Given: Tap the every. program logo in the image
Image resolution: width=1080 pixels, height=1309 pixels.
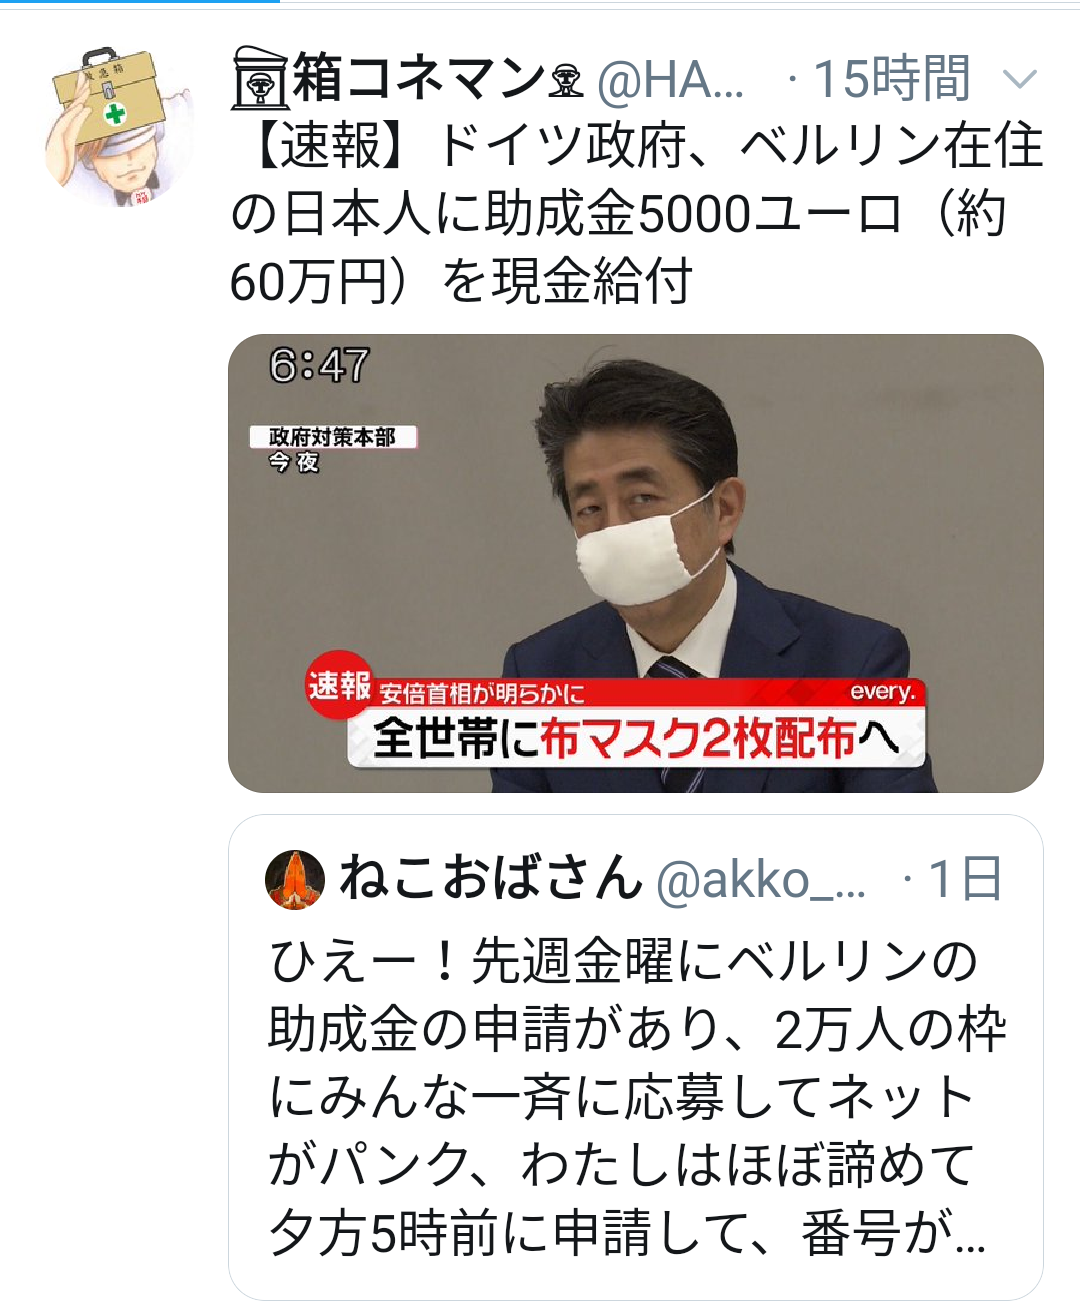Looking at the screenshot, I should click(882, 692).
